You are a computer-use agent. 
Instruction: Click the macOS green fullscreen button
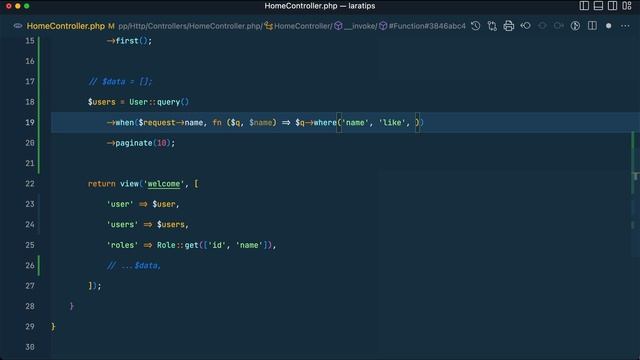(27, 6)
